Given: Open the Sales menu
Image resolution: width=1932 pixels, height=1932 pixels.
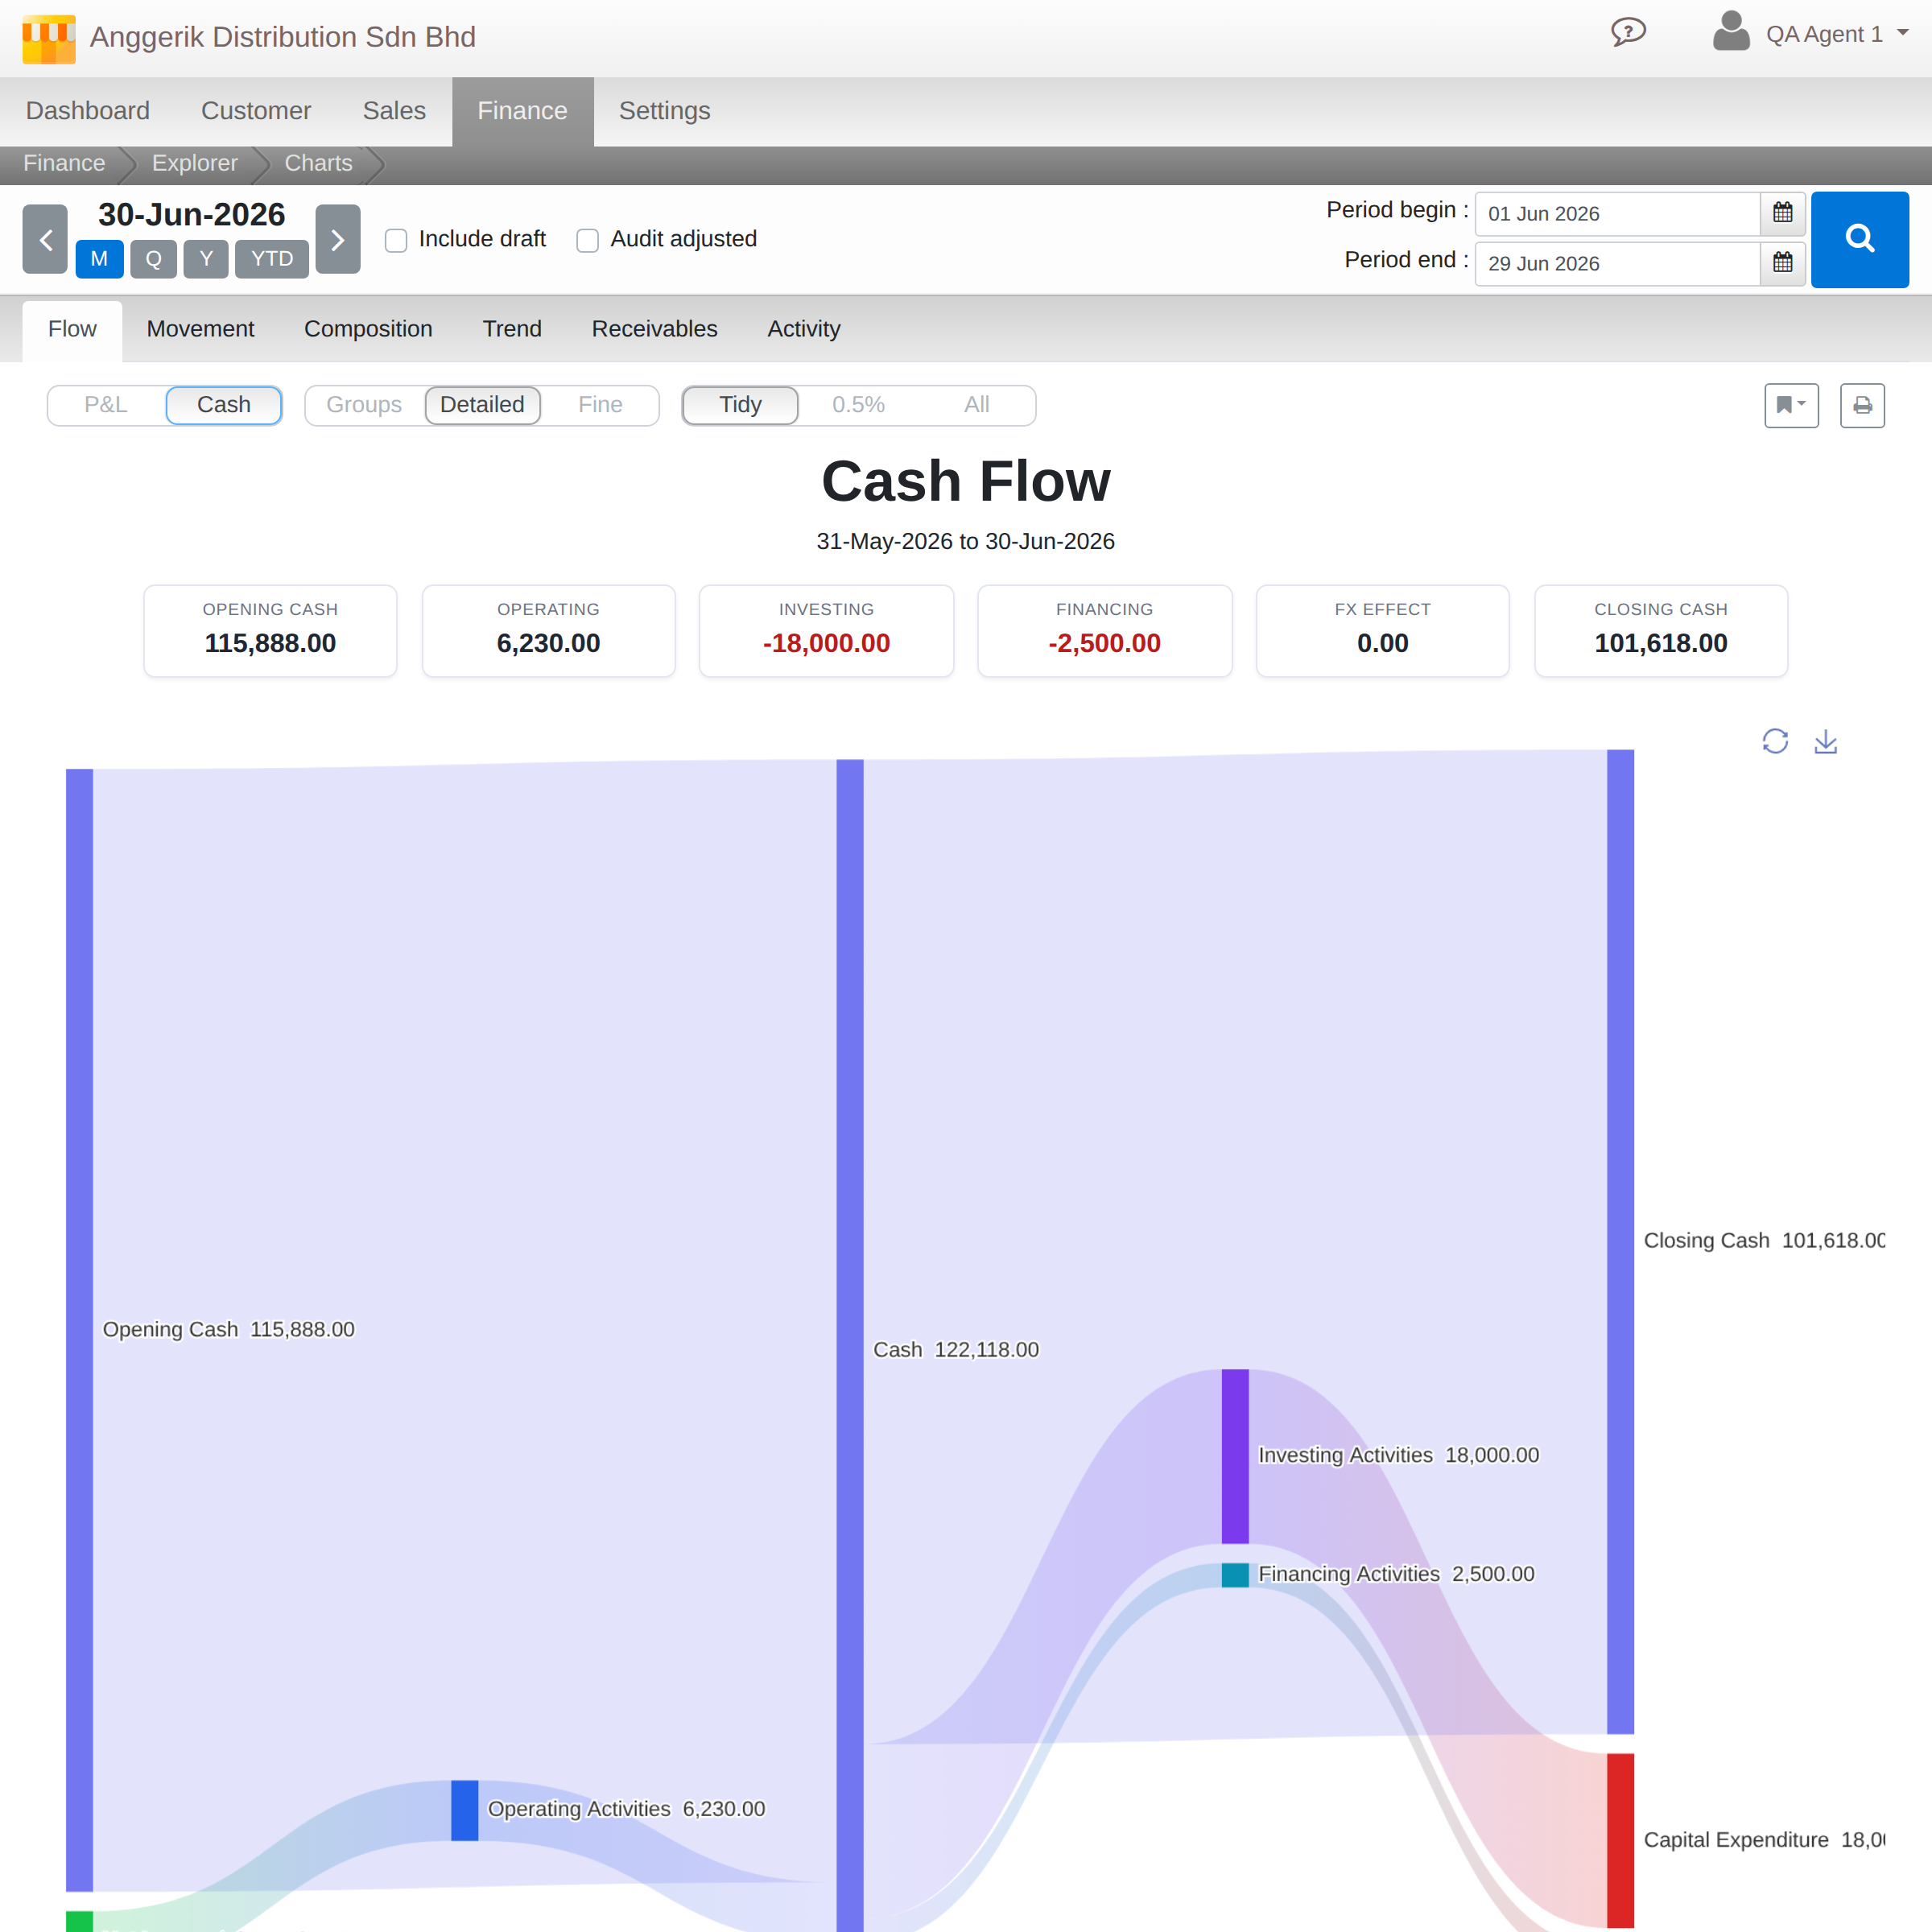Looking at the screenshot, I should (394, 111).
